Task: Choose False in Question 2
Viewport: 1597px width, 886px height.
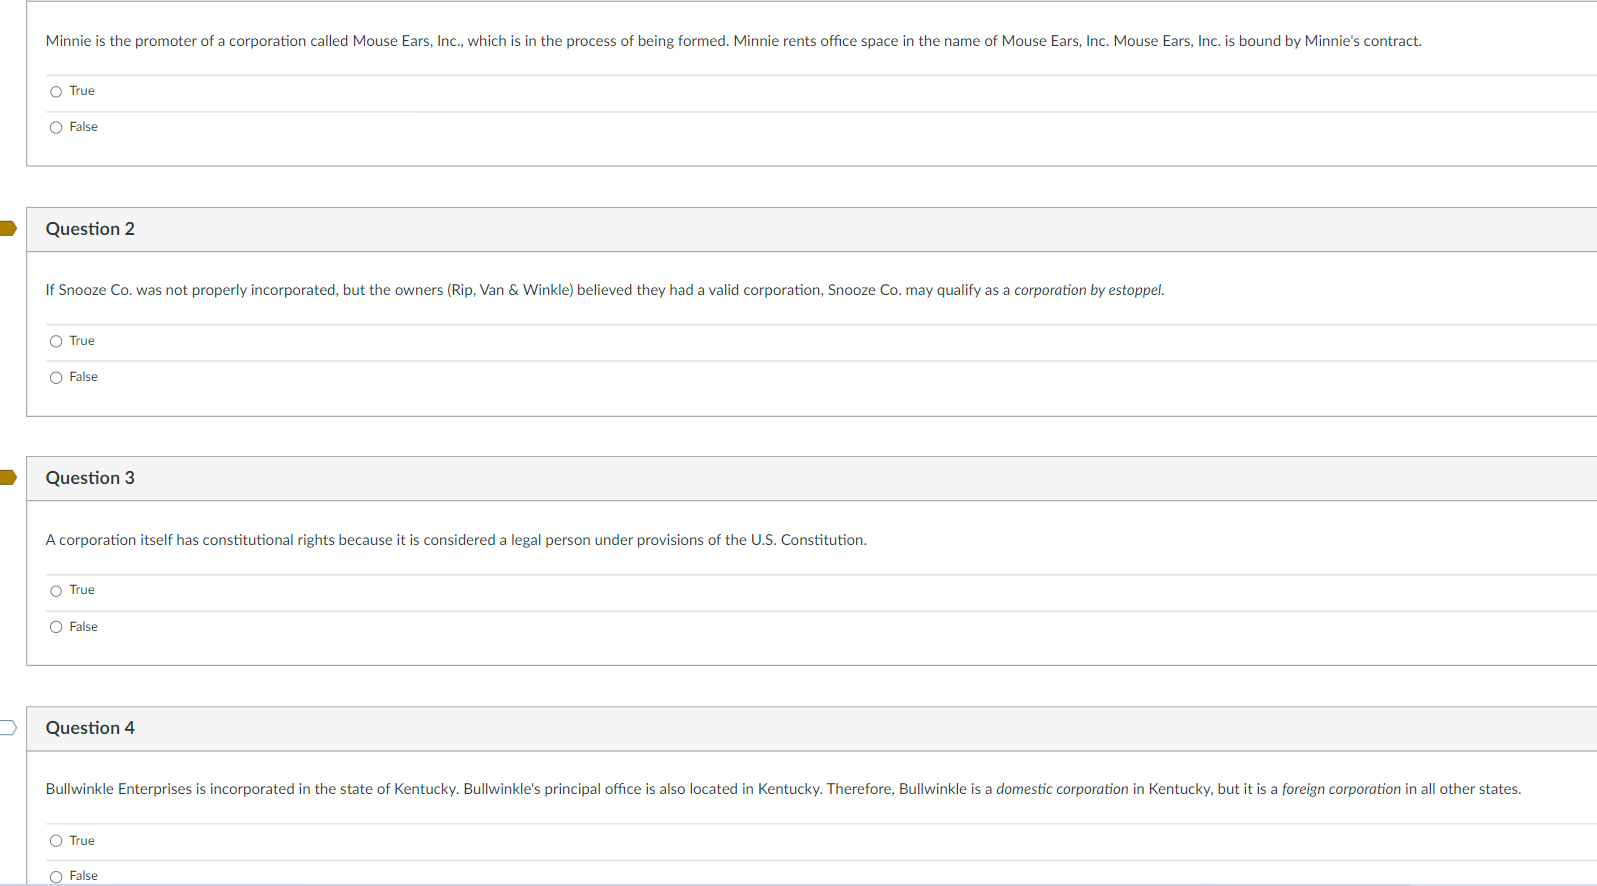Action: pyautogui.click(x=56, y=377)
